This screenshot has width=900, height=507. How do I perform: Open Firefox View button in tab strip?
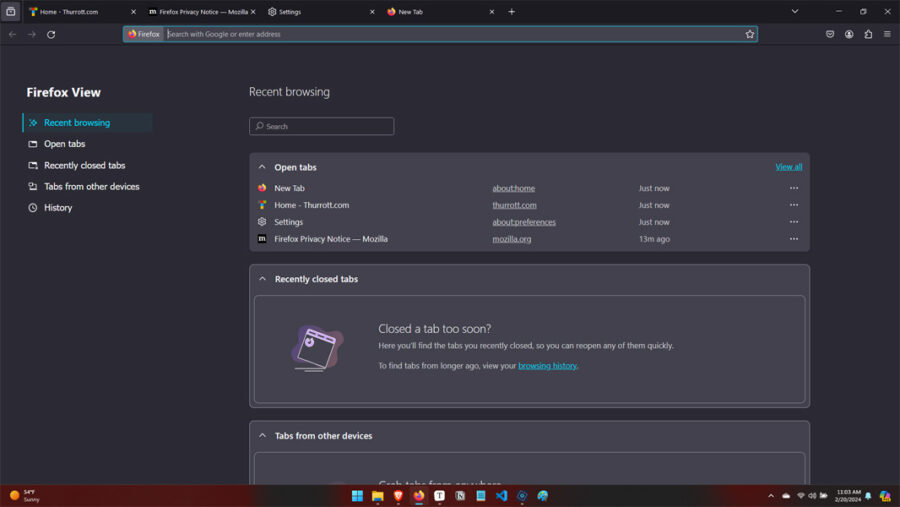(10, 11)
